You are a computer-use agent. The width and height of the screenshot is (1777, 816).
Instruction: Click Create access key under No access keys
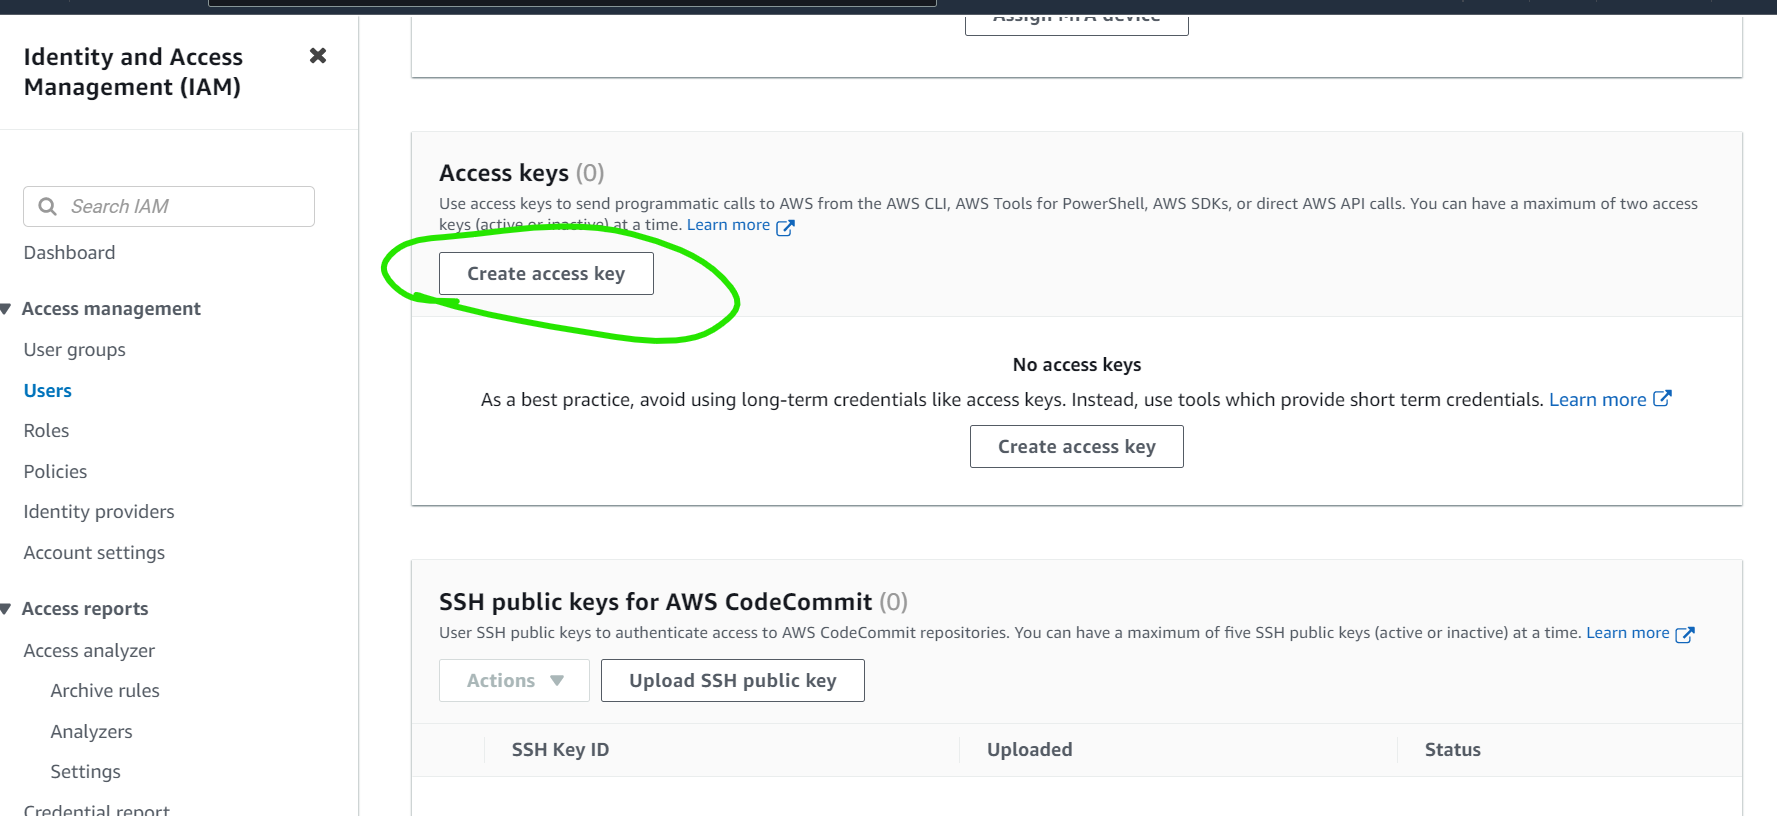coord(1076,447)
